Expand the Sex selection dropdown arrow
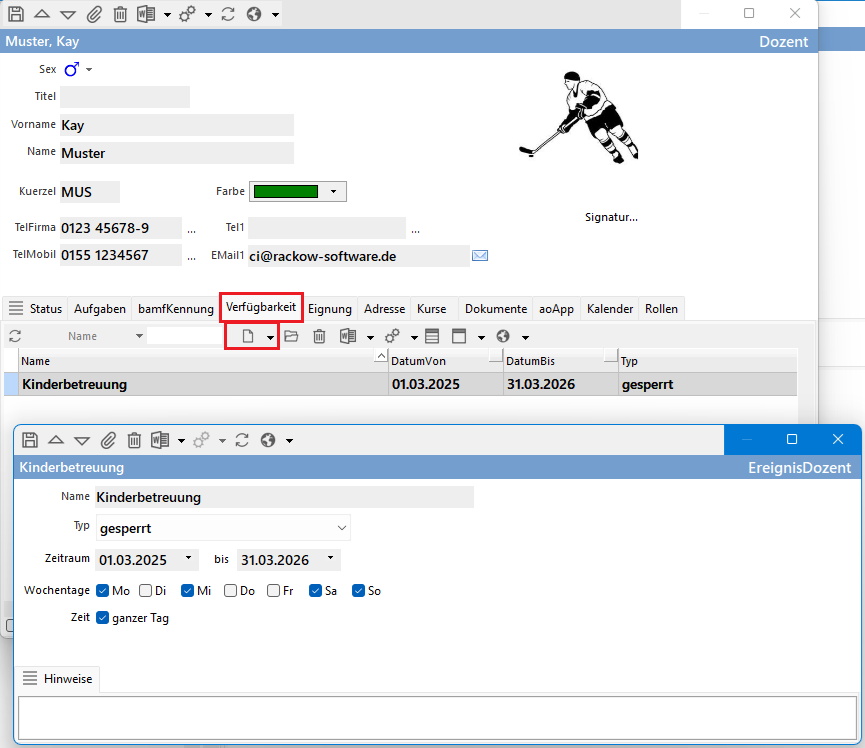This screenshot has height=748, width=865. [89, 70]
